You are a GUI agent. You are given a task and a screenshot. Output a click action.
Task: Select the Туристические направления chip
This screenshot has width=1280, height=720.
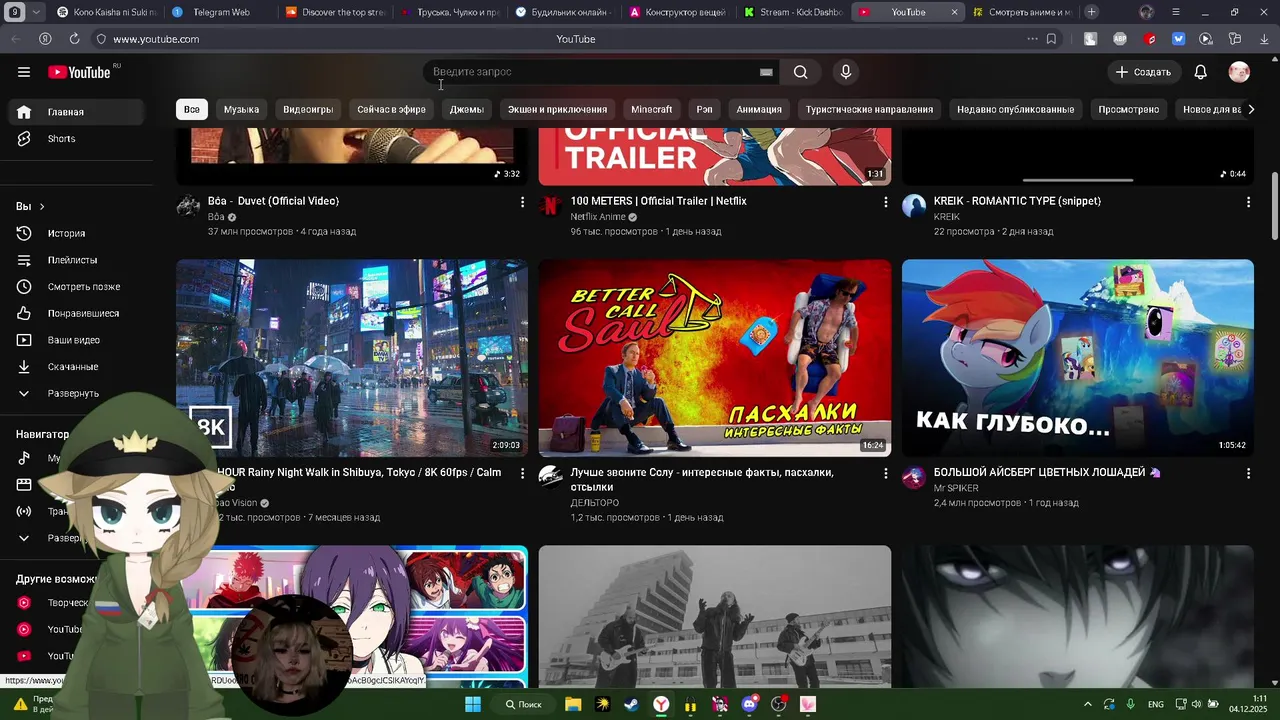tap(869, 109)
